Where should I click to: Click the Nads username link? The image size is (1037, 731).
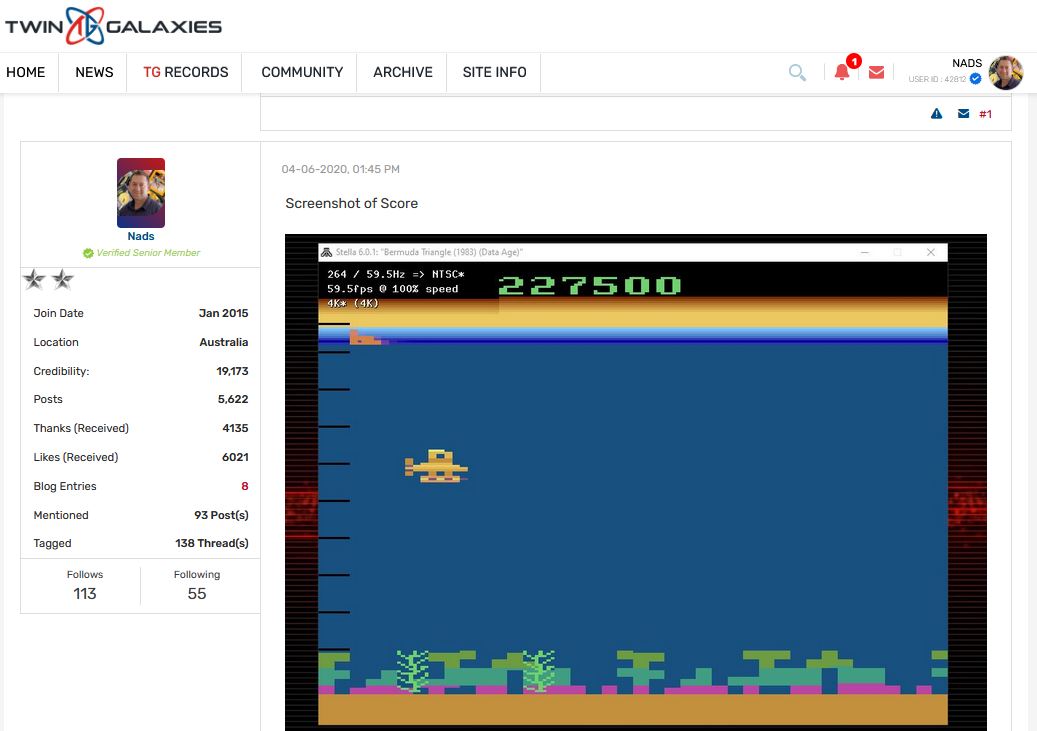[141, 237]
